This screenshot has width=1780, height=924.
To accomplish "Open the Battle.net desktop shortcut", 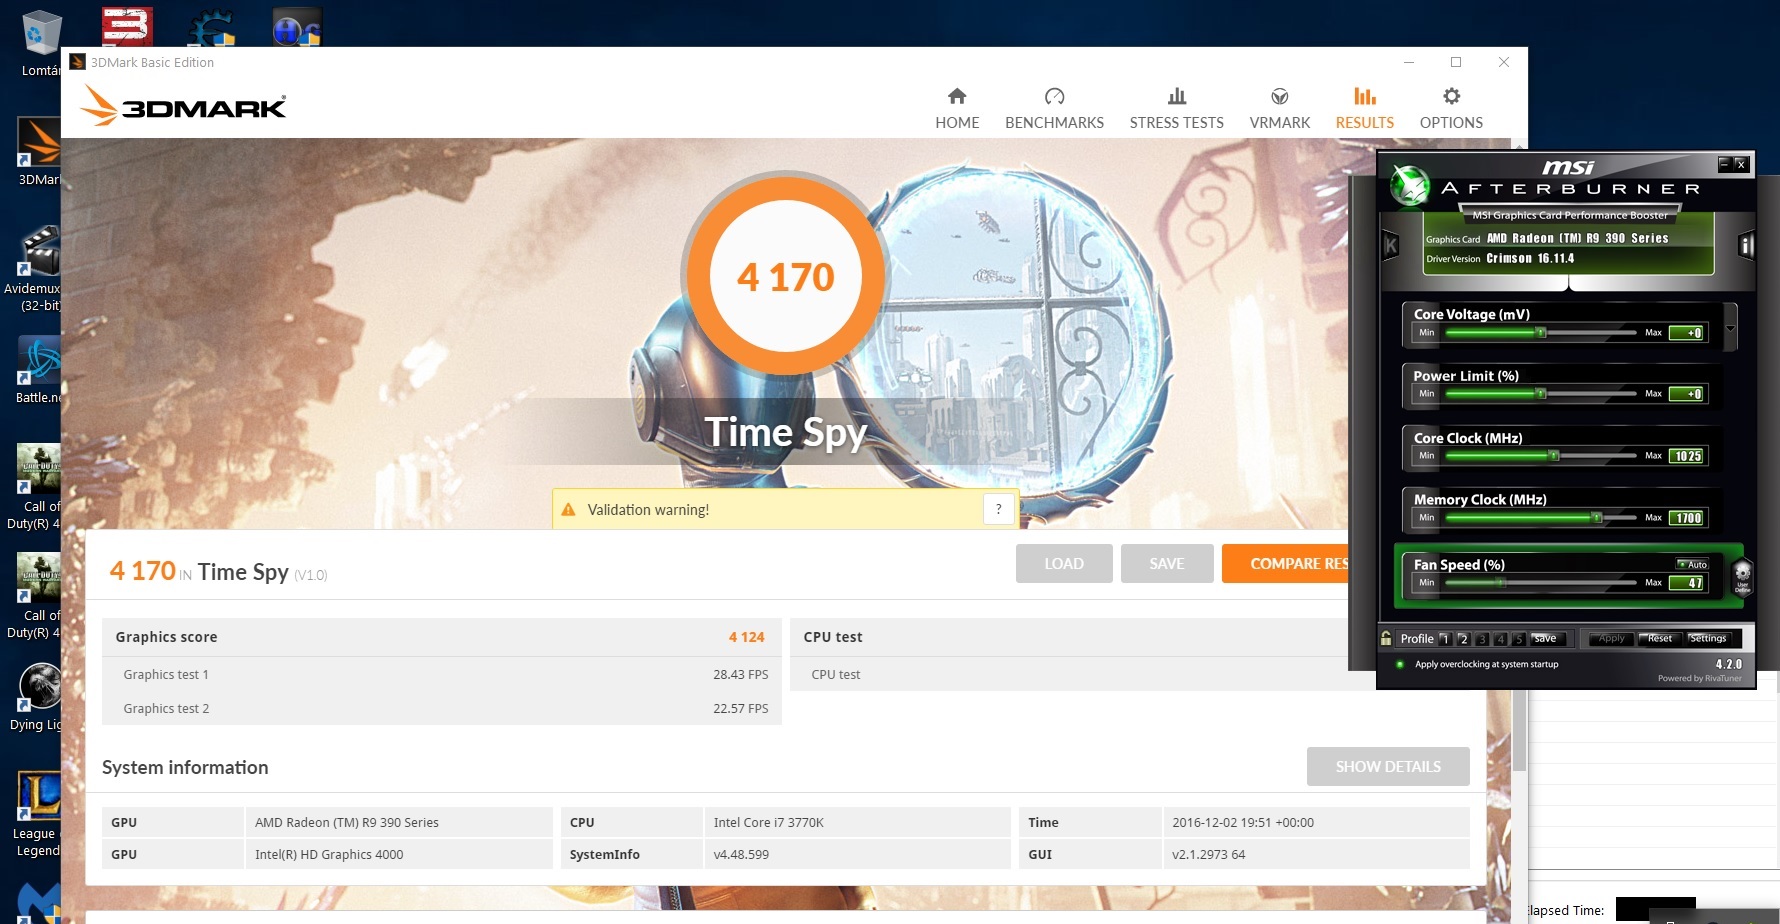I will pyautogui.click(x=38, y=370).
